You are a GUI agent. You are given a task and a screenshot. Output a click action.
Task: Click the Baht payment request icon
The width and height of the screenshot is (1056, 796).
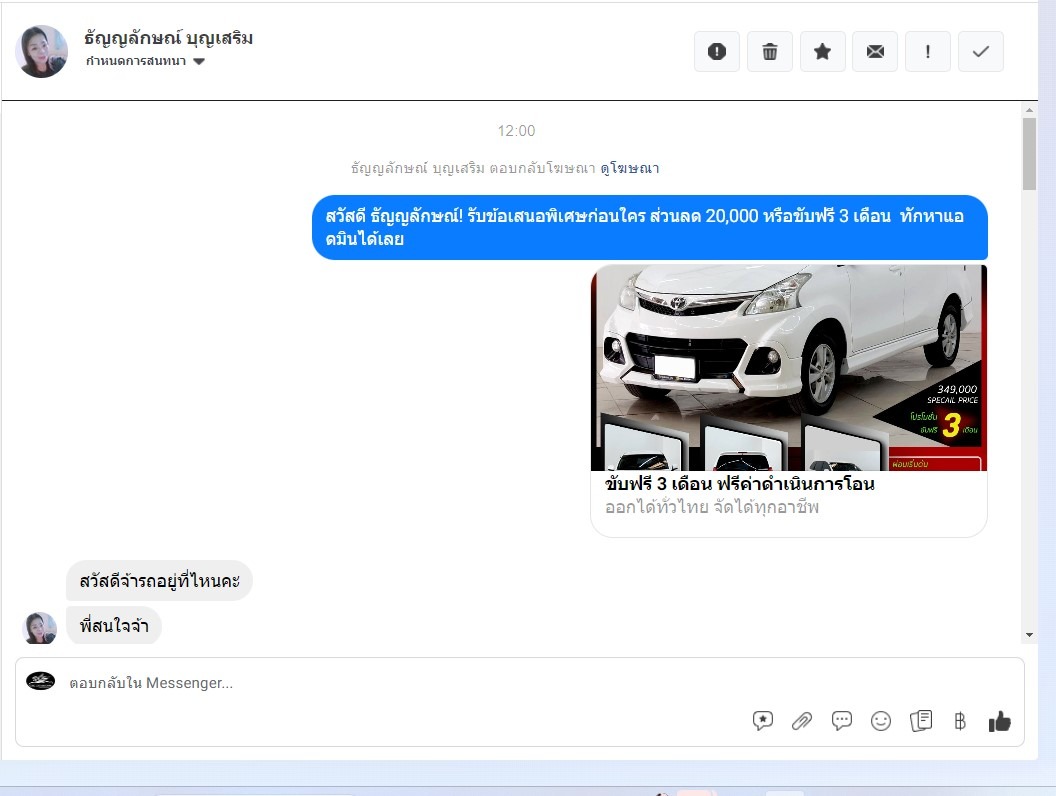(960, 721)
